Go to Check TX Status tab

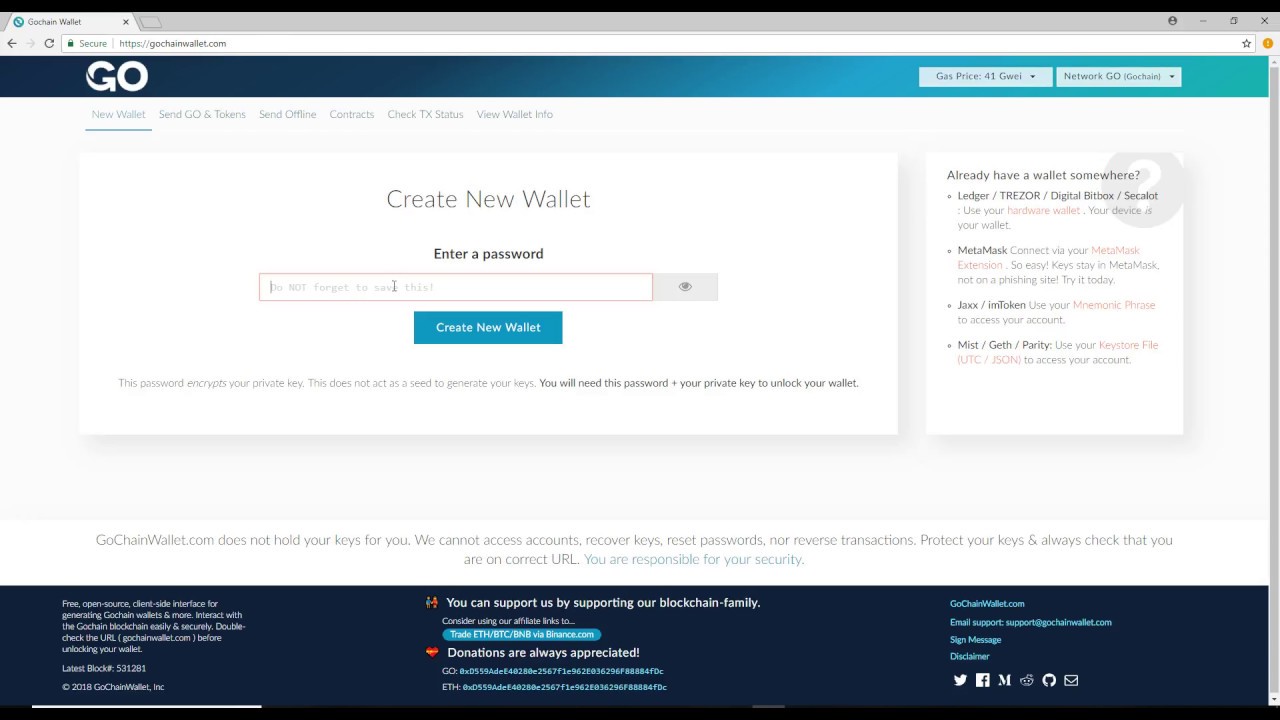425,114
